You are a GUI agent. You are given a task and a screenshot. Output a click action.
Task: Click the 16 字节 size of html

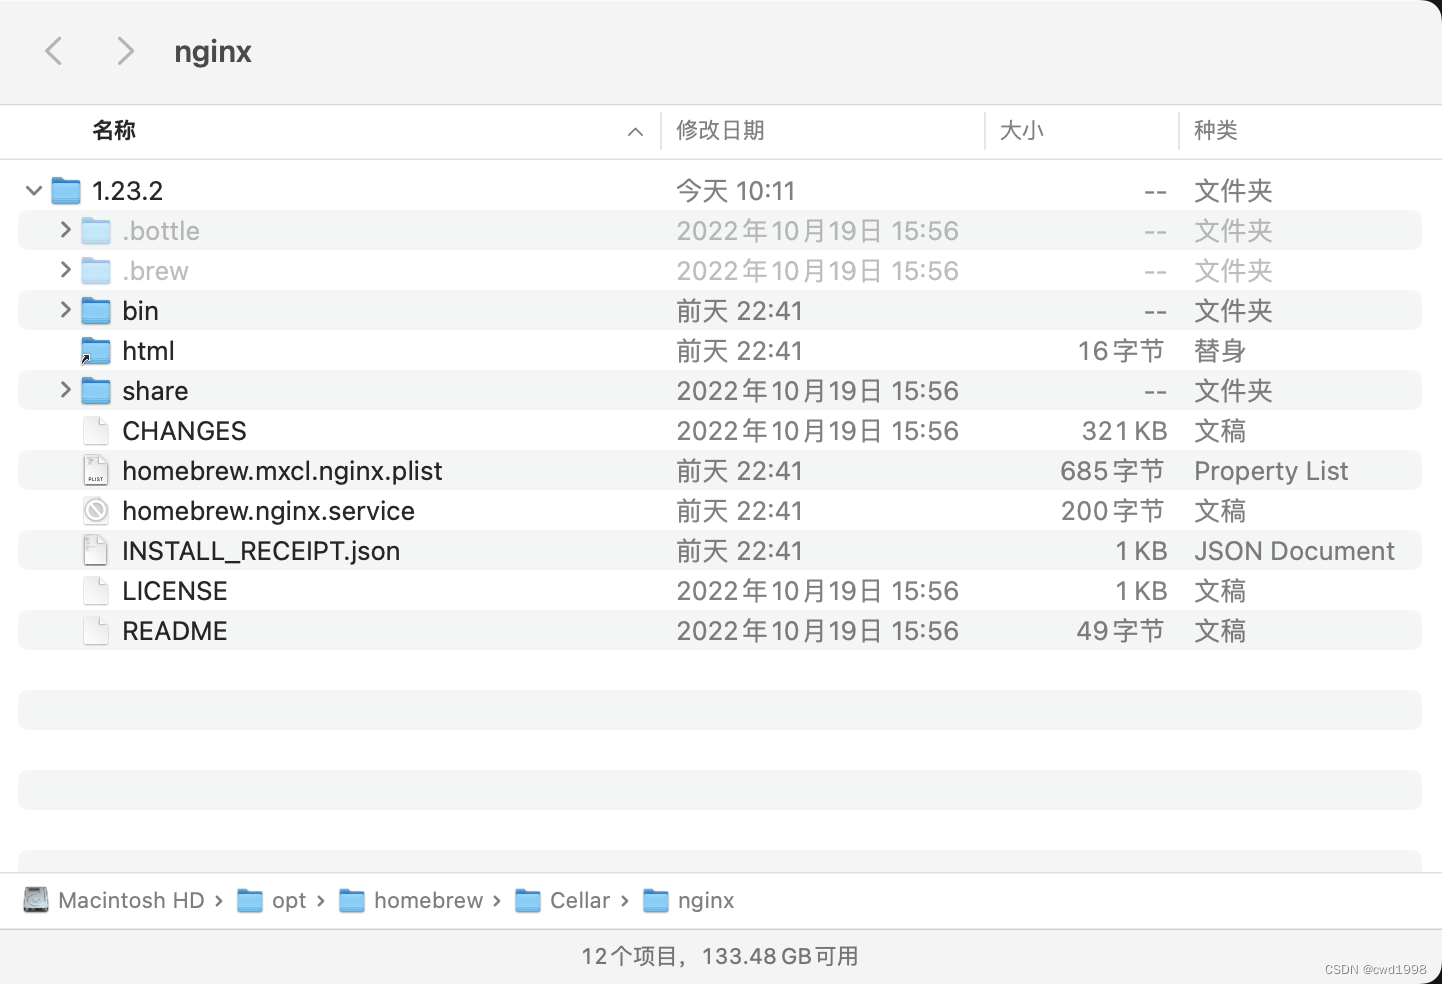coord(1121,350)
